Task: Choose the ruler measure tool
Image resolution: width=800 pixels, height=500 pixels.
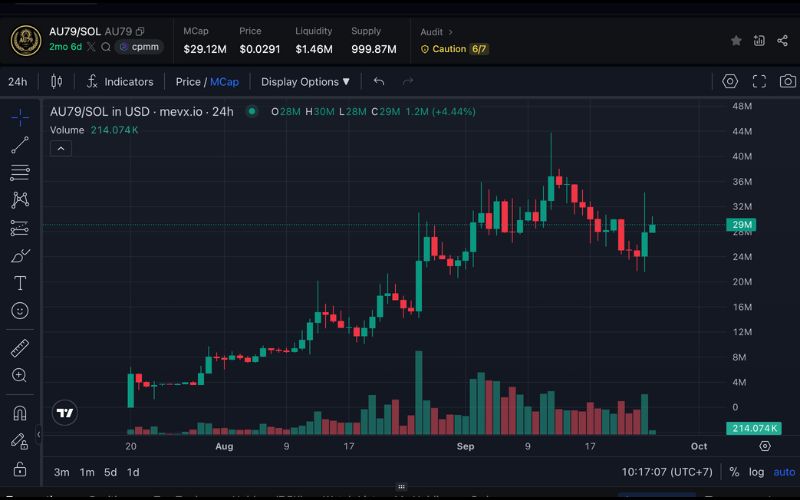Action: click(20, 348)
